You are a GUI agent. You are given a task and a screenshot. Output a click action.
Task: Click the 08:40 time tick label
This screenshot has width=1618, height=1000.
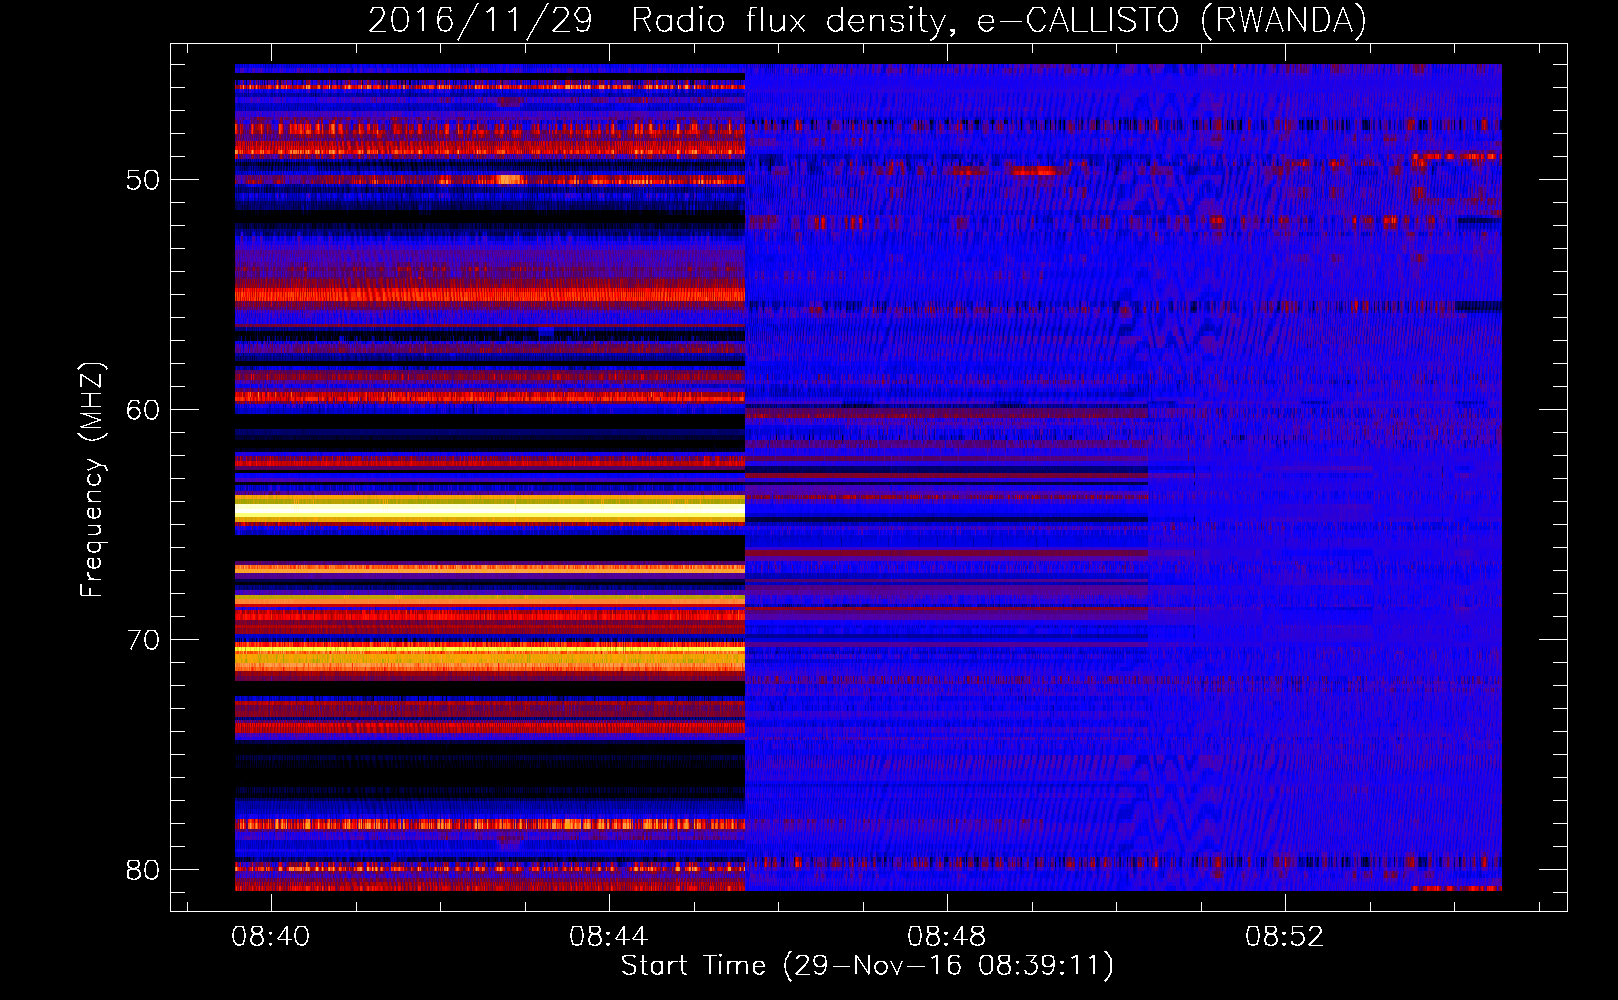pos(270,937)
